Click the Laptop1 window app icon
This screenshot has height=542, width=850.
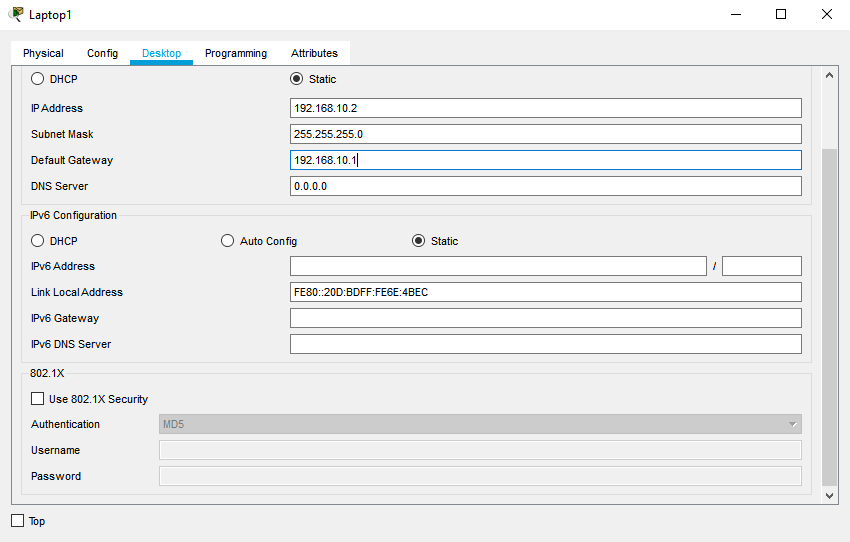[17, 14]
